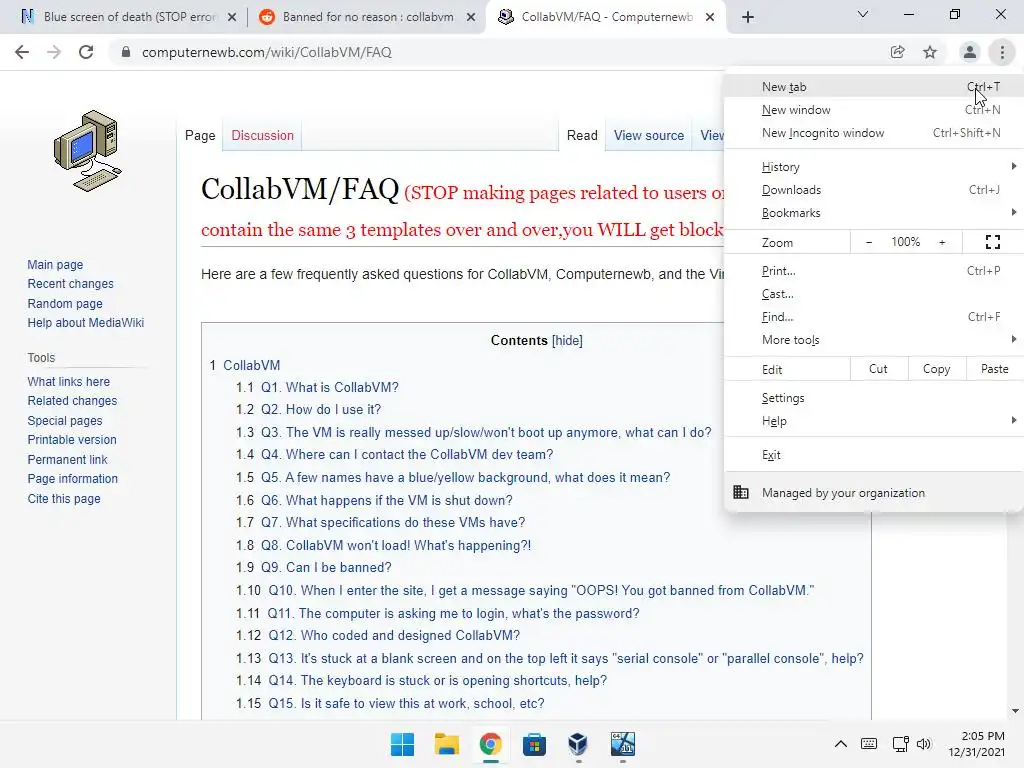Click Copy in the Edit row
Image resolution: width=1024 pixels, height=768 pixels.
(936, 369)
